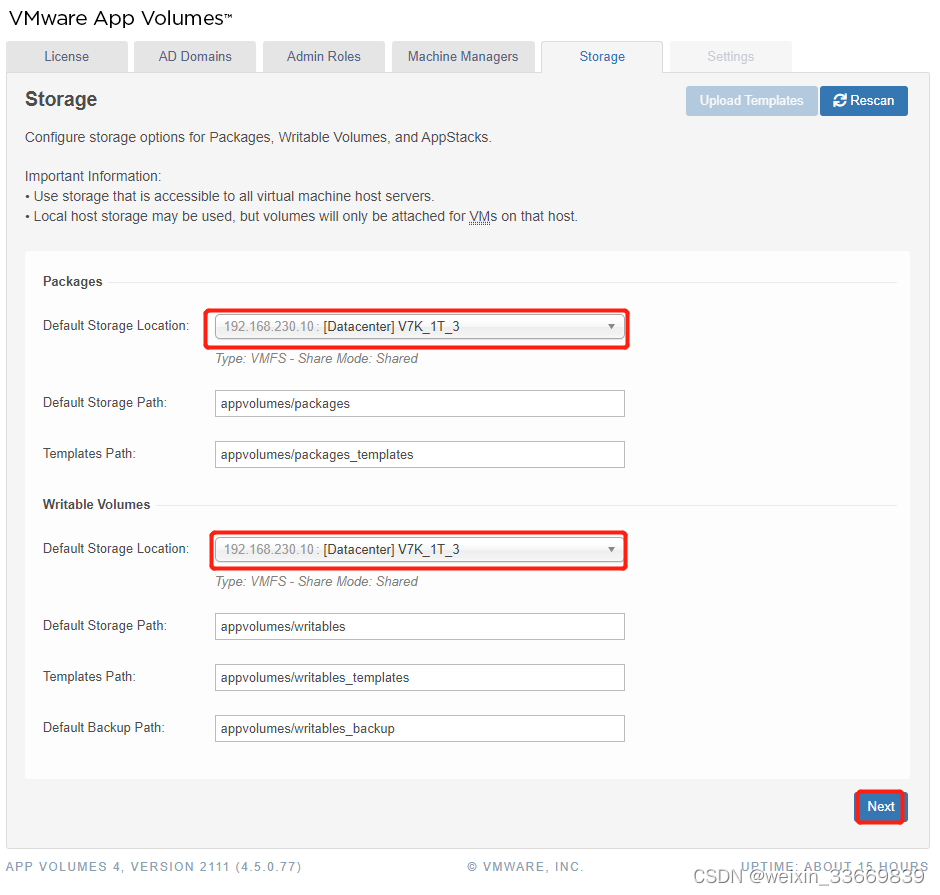
Task: Focus Writable Volumes Default Storage Path field
Action: pyautogui.click(x=419, y=627)
